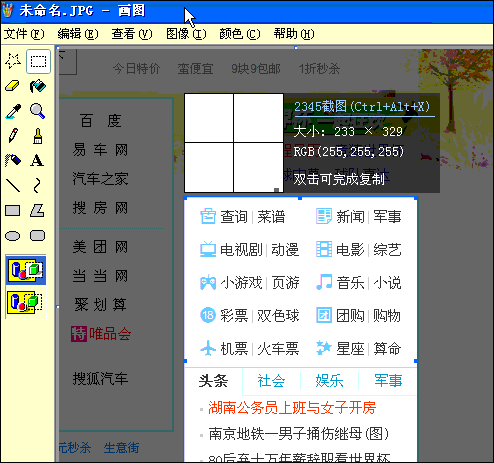Screen dimensions: 494x463
Task: Click the 星座 stars icon
Action: click(324, 348)
